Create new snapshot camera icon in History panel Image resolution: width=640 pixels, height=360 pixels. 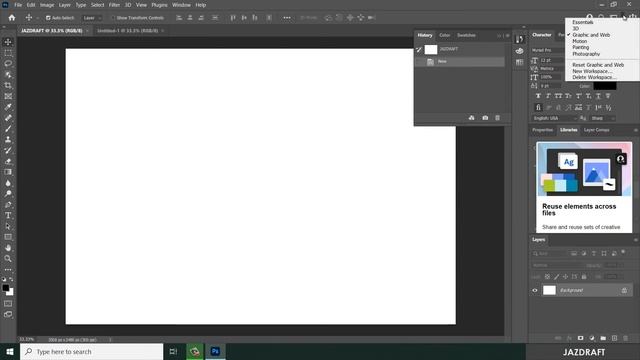pos(485,118)
